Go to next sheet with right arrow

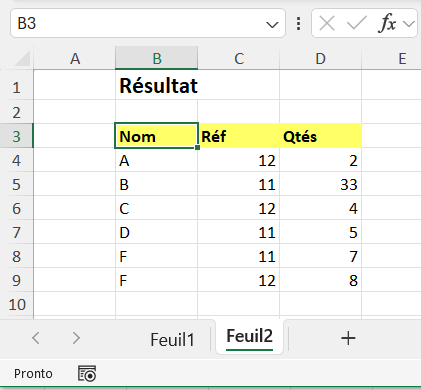click(x=76, y=338)
